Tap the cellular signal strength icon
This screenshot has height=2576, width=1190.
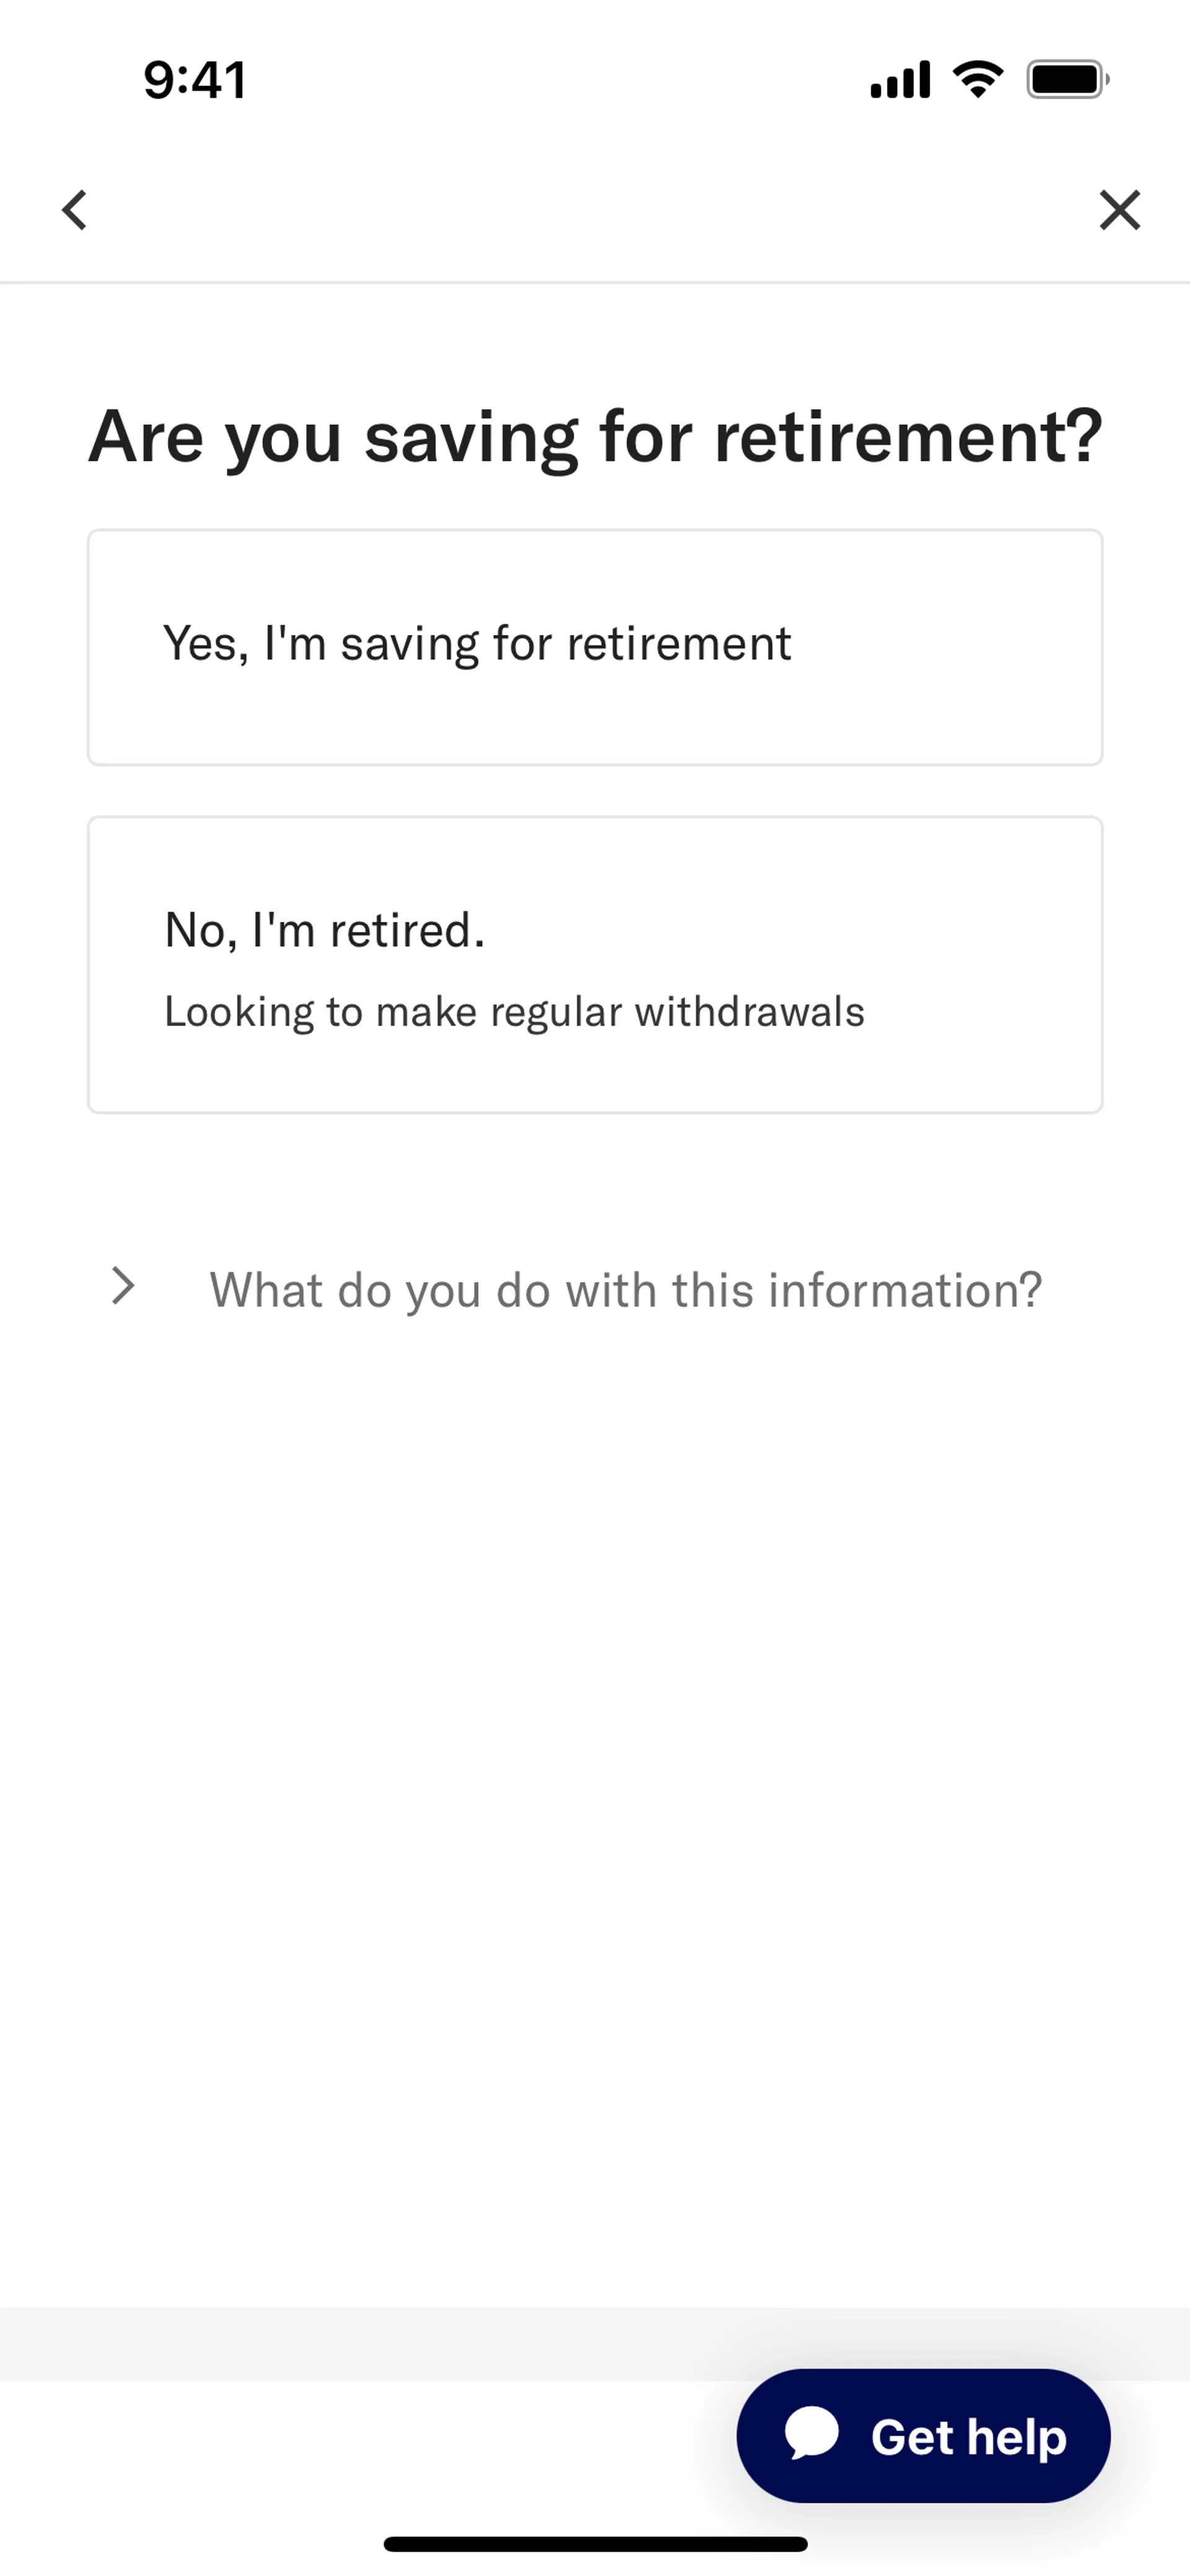(900, 80)
